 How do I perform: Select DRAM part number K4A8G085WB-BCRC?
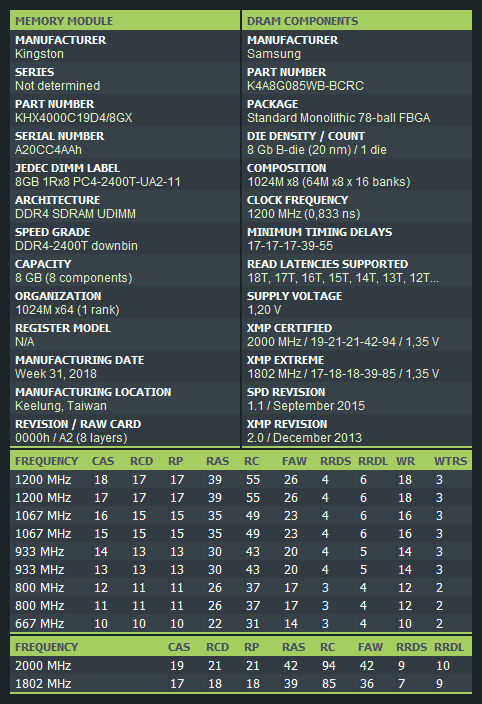click(x=305, y=86)
